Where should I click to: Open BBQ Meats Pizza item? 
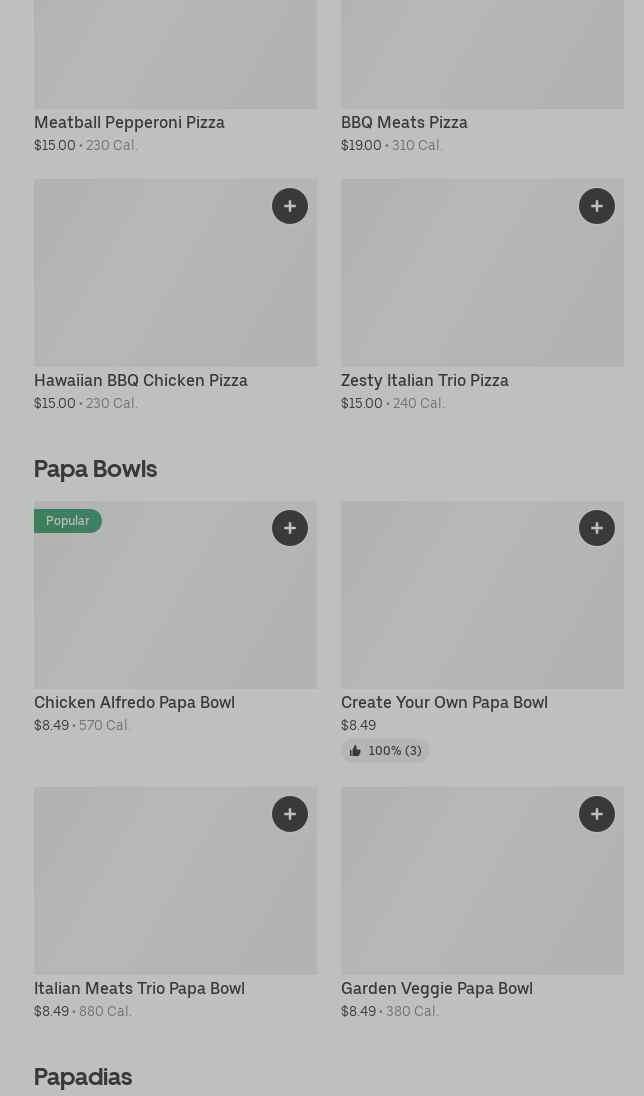pos(404,122)
